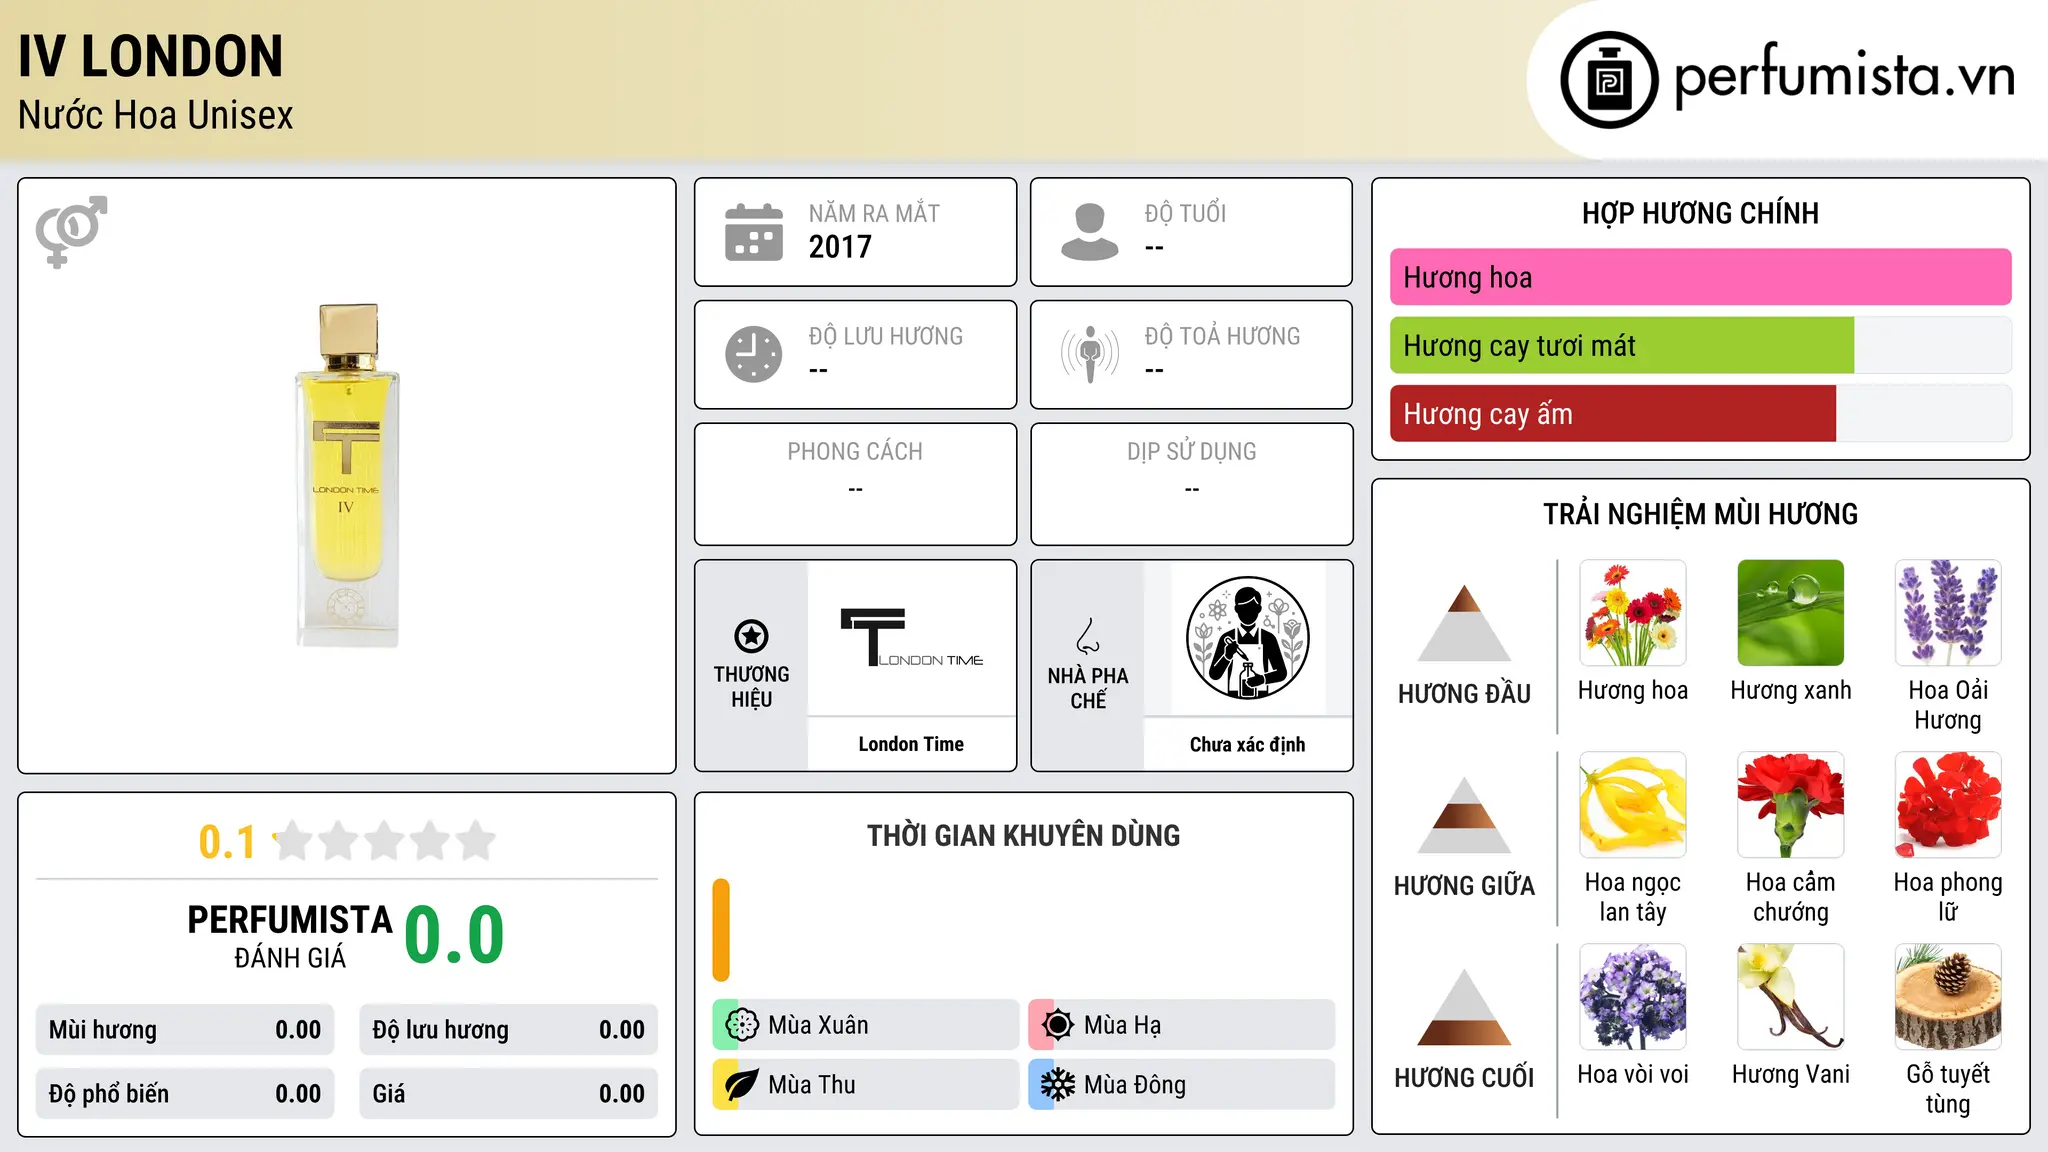Click the calendar icon beside Năm ra mắt
Image resolution: width=2048 pixels, height=1152 pixels.
coord(754,232)
